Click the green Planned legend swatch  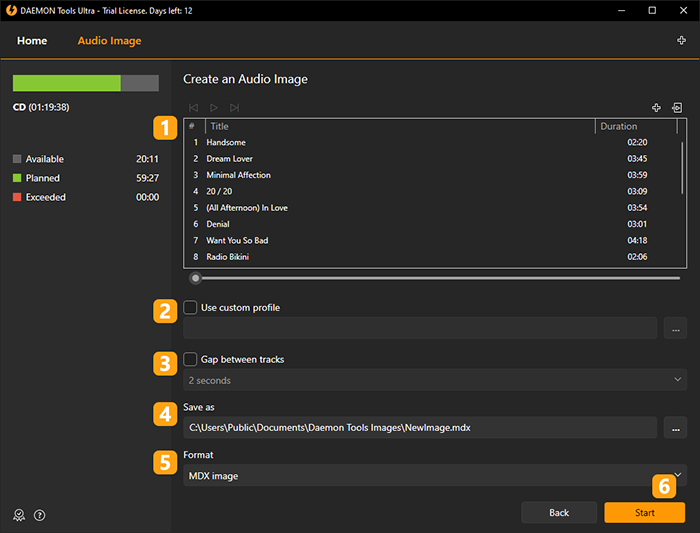pyautogui.click(x=17, y=178)
